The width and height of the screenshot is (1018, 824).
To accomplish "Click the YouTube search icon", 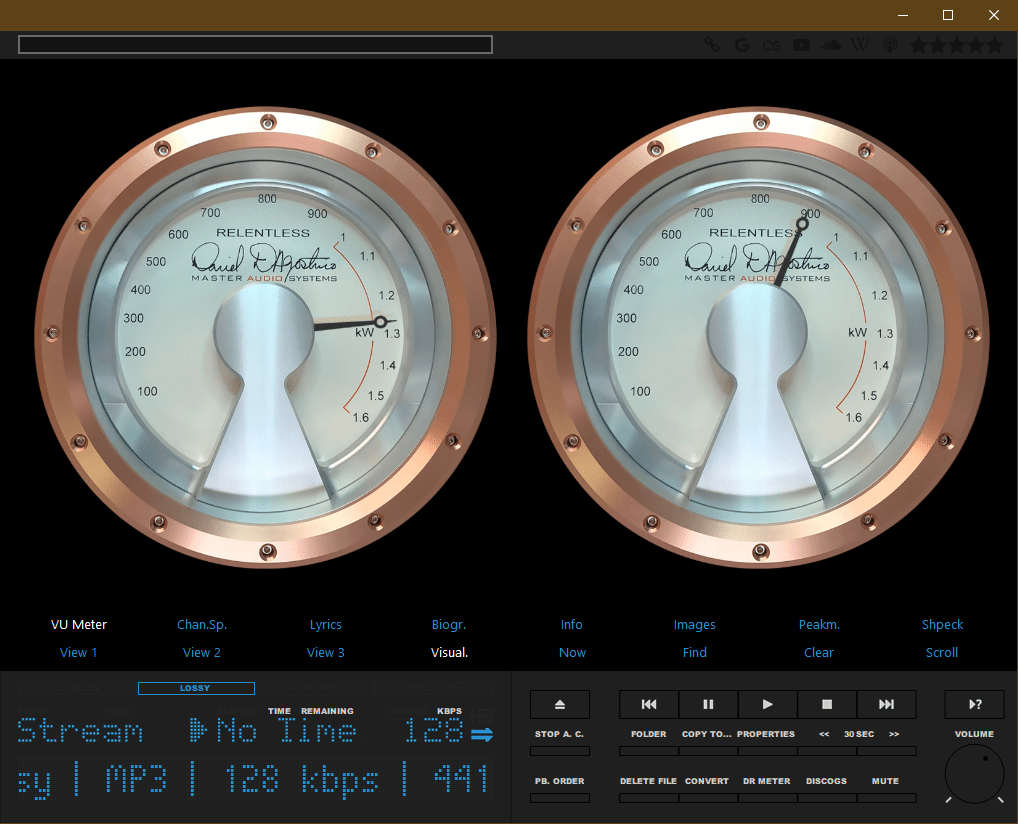I will [801, 45].
